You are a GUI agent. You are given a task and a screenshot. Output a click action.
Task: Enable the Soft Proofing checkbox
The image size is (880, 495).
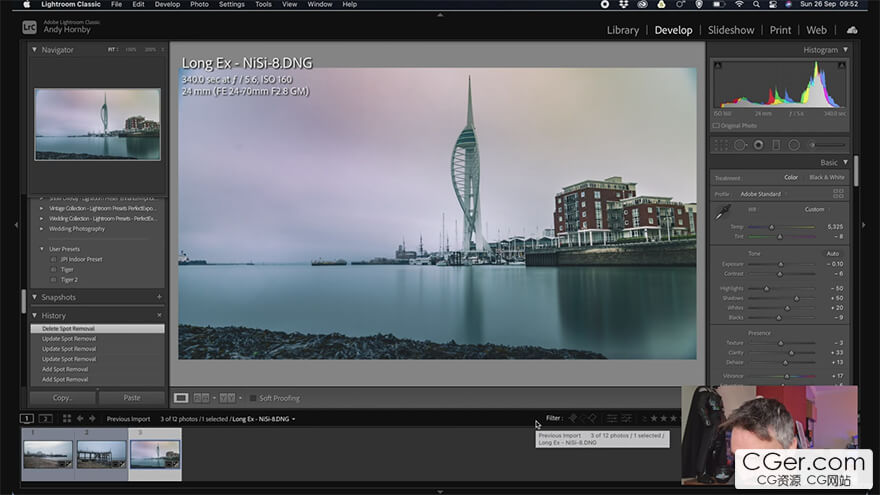[x=253, y=398]
